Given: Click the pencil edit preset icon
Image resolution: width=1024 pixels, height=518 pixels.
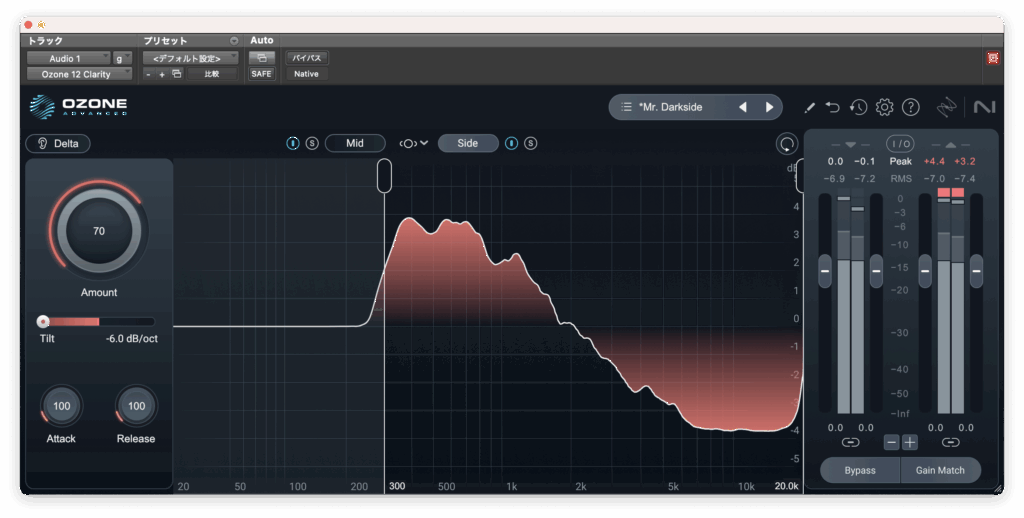Looking at the screenshot, I should [x=809, y=107].
